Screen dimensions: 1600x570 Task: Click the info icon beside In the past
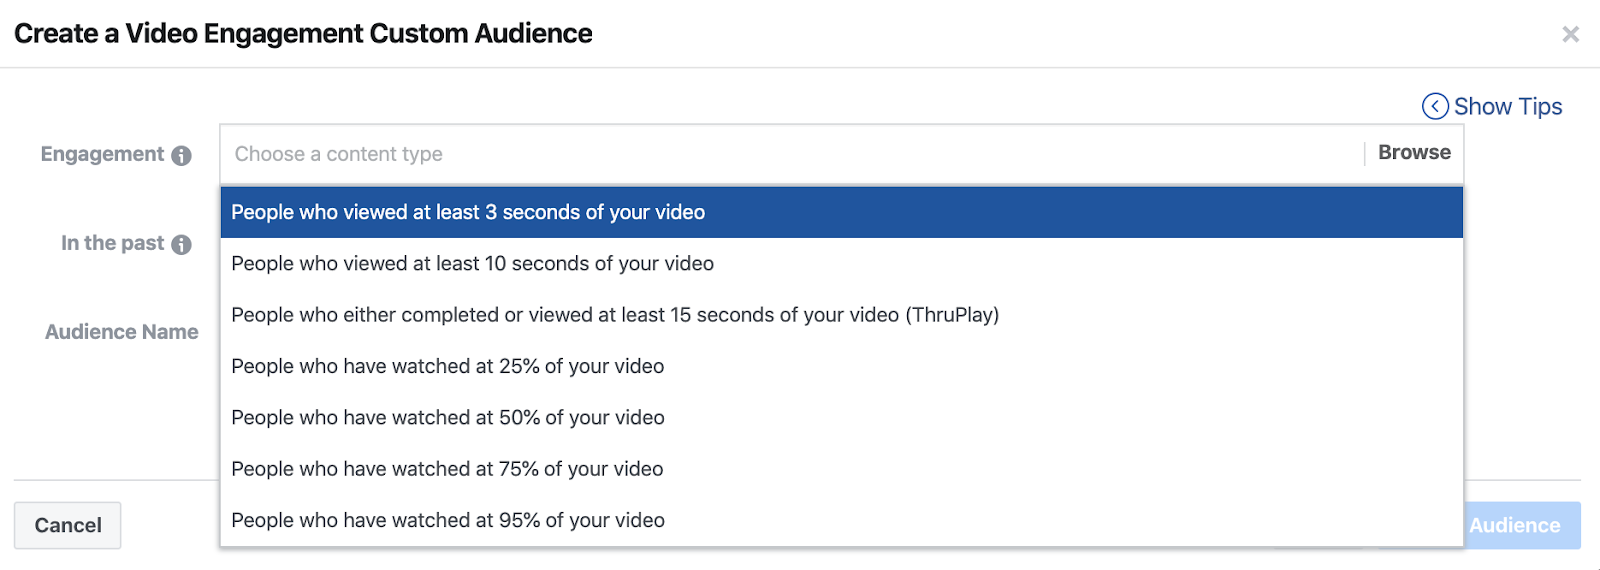[181, 245]
